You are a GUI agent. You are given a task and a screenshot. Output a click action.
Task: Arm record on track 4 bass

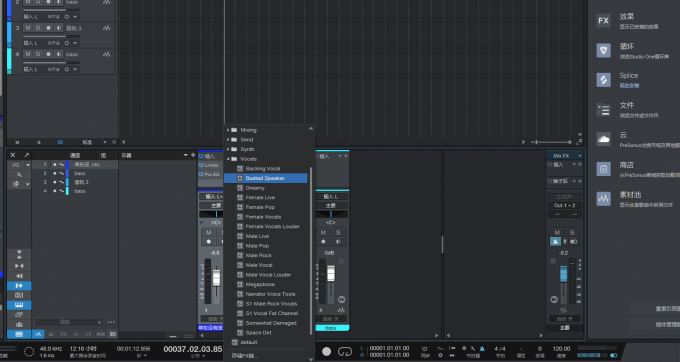click(48, 54)
